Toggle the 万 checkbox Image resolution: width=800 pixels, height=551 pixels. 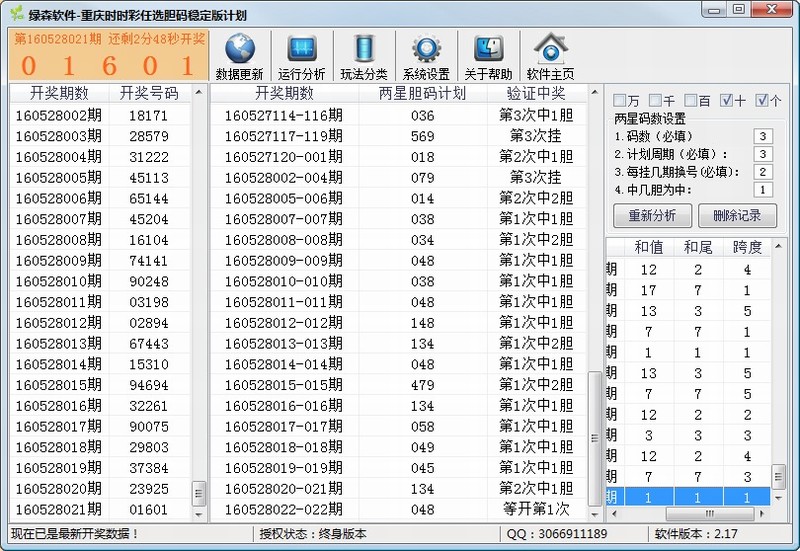click(620, 101)
